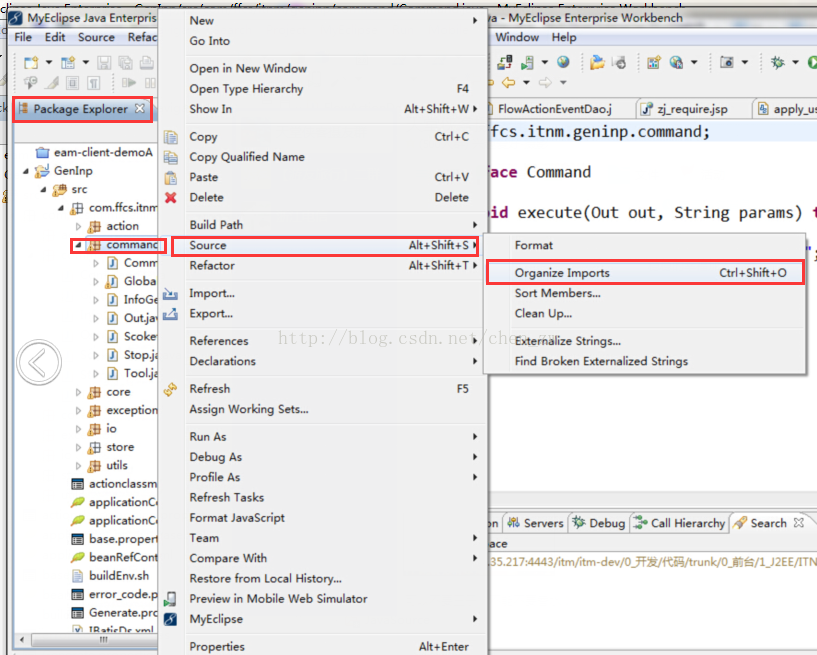The width and height of the screenshot is (817, 655).
Task: Open dropdown arrow beside New wizard icon
Action: coord(49,63)
